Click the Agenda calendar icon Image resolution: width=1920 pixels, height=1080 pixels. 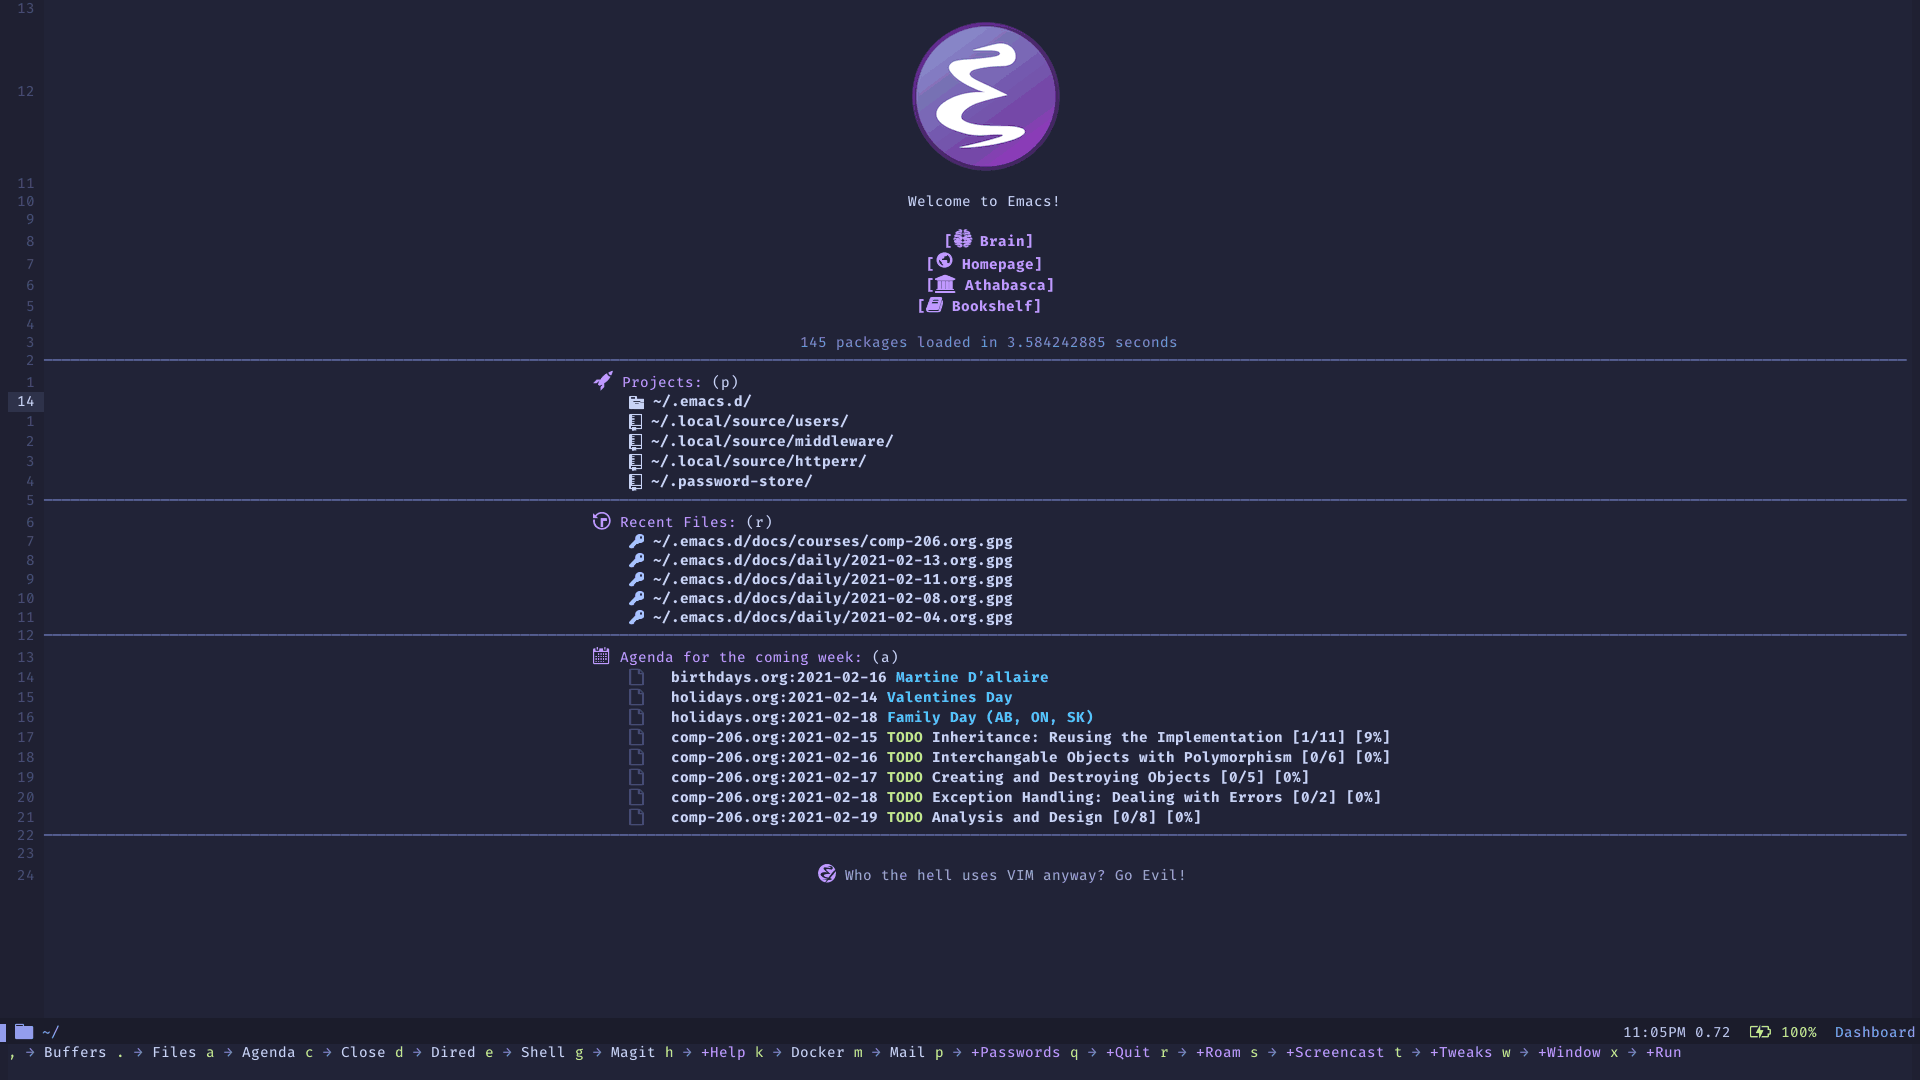(600, 657)
